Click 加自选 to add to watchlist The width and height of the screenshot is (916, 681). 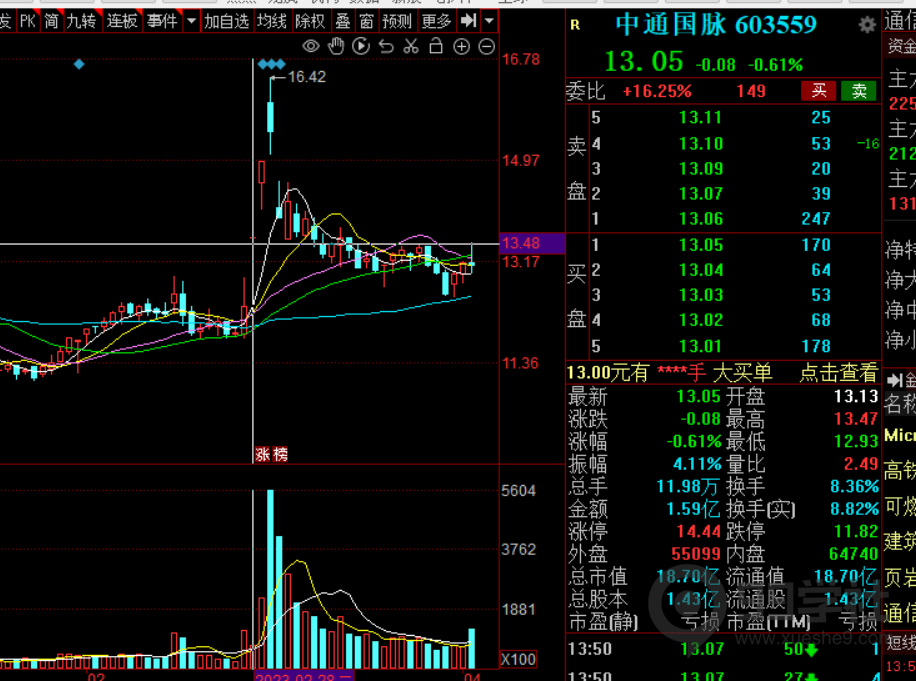(226, 21)
